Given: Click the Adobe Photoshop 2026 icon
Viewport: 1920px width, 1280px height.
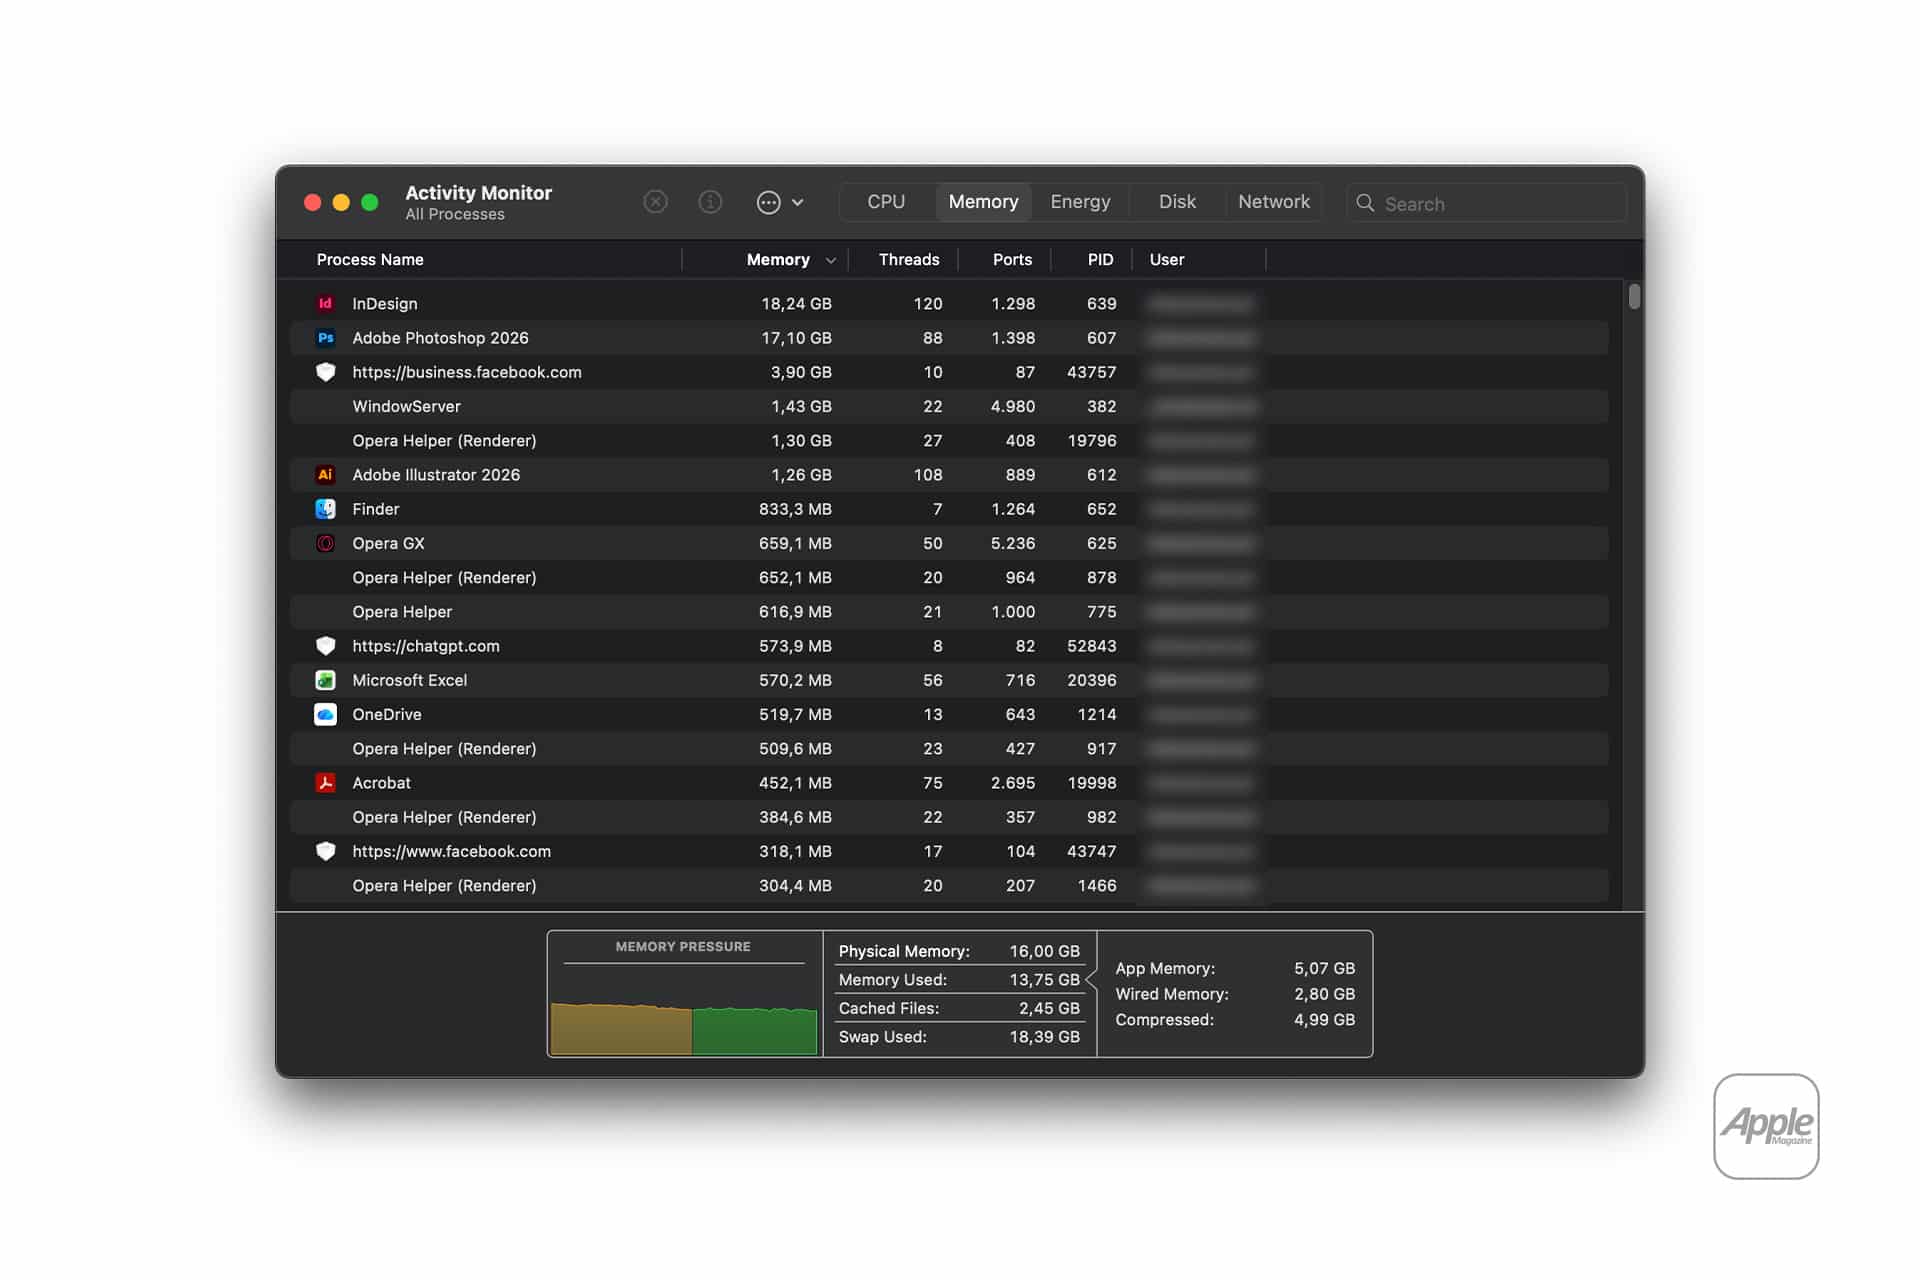Looking at the screenshot, I should click(x=325, y=338).
